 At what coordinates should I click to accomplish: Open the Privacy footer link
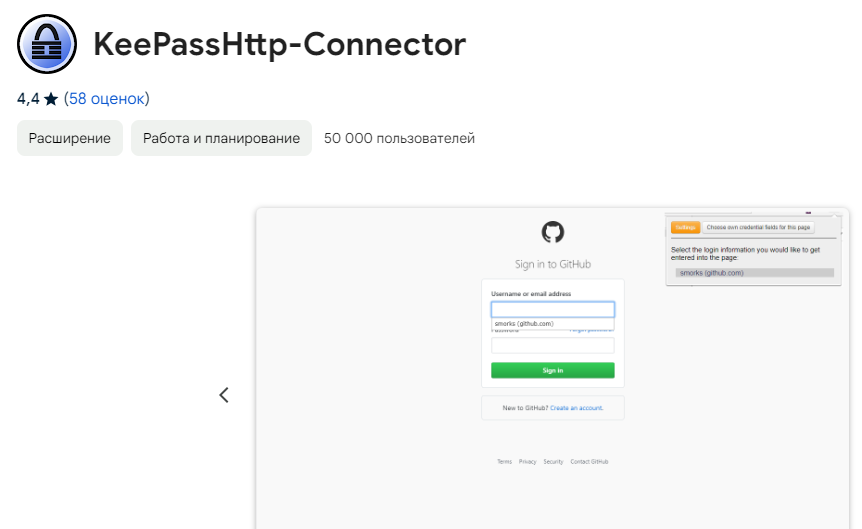pyautogui.click(x=527, y=462)
